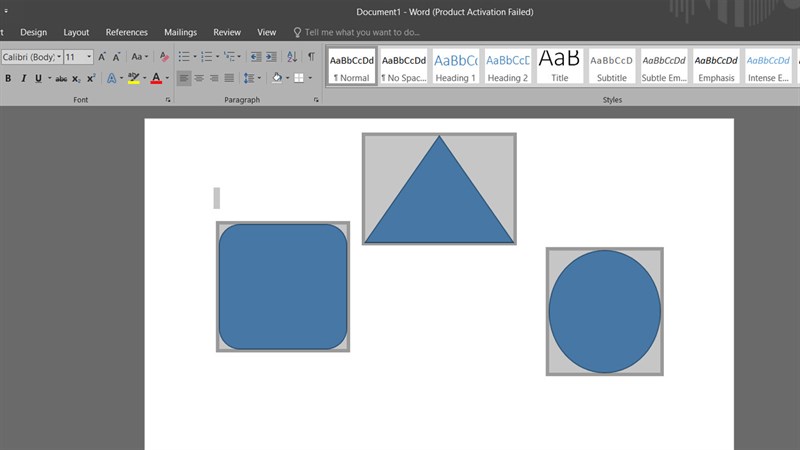The image size is (800, 450).
Task: Center align the paragraph
Action: pyautogui.click(x=199, y=78)
